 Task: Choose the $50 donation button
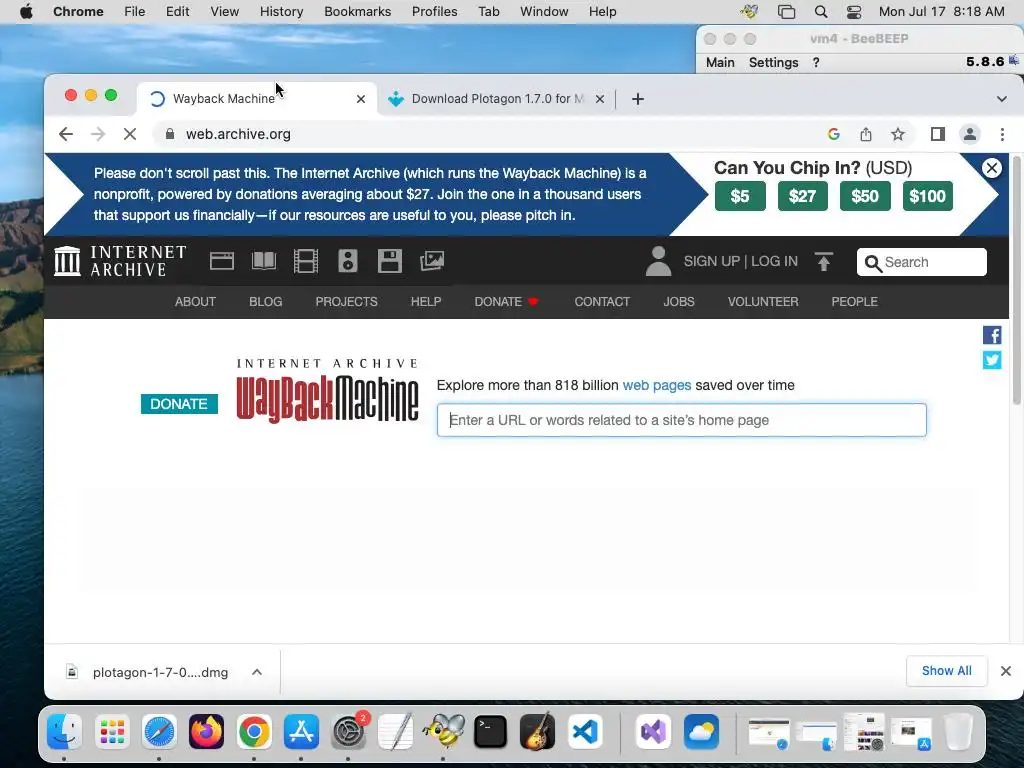point(865,196)
